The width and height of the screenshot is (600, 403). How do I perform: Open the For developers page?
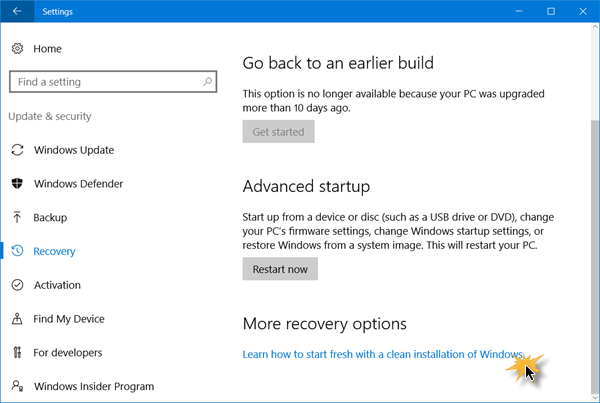pyautogui.click(x=69, y=352)
